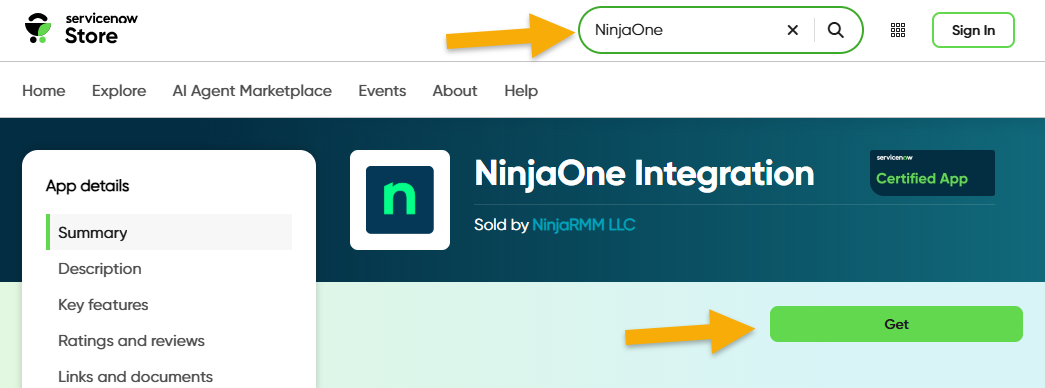The image size is (1045, 388).
Task: Click the Certified App badge
Action: tap(932, 173)
